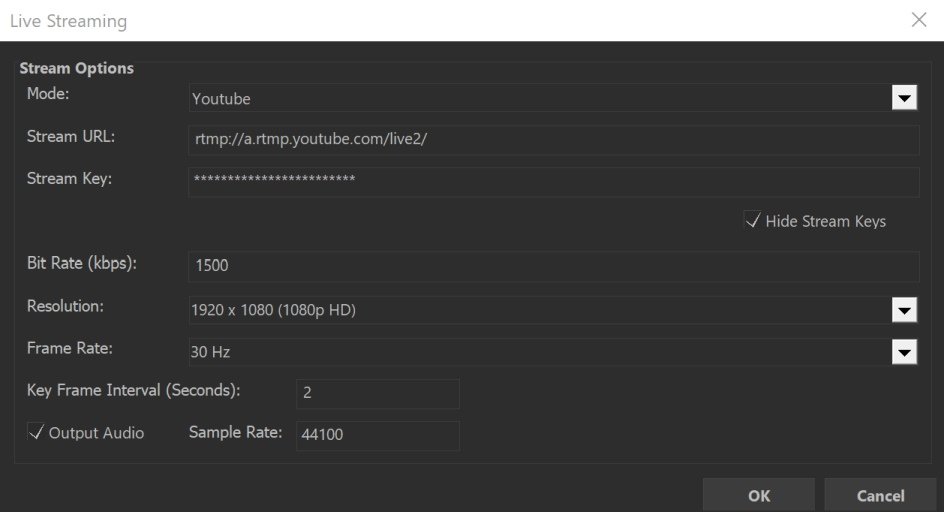The width and height of the screenshot is (944, 512).
Task: Click the Bit Rate value field
Action: coord(553,266)
